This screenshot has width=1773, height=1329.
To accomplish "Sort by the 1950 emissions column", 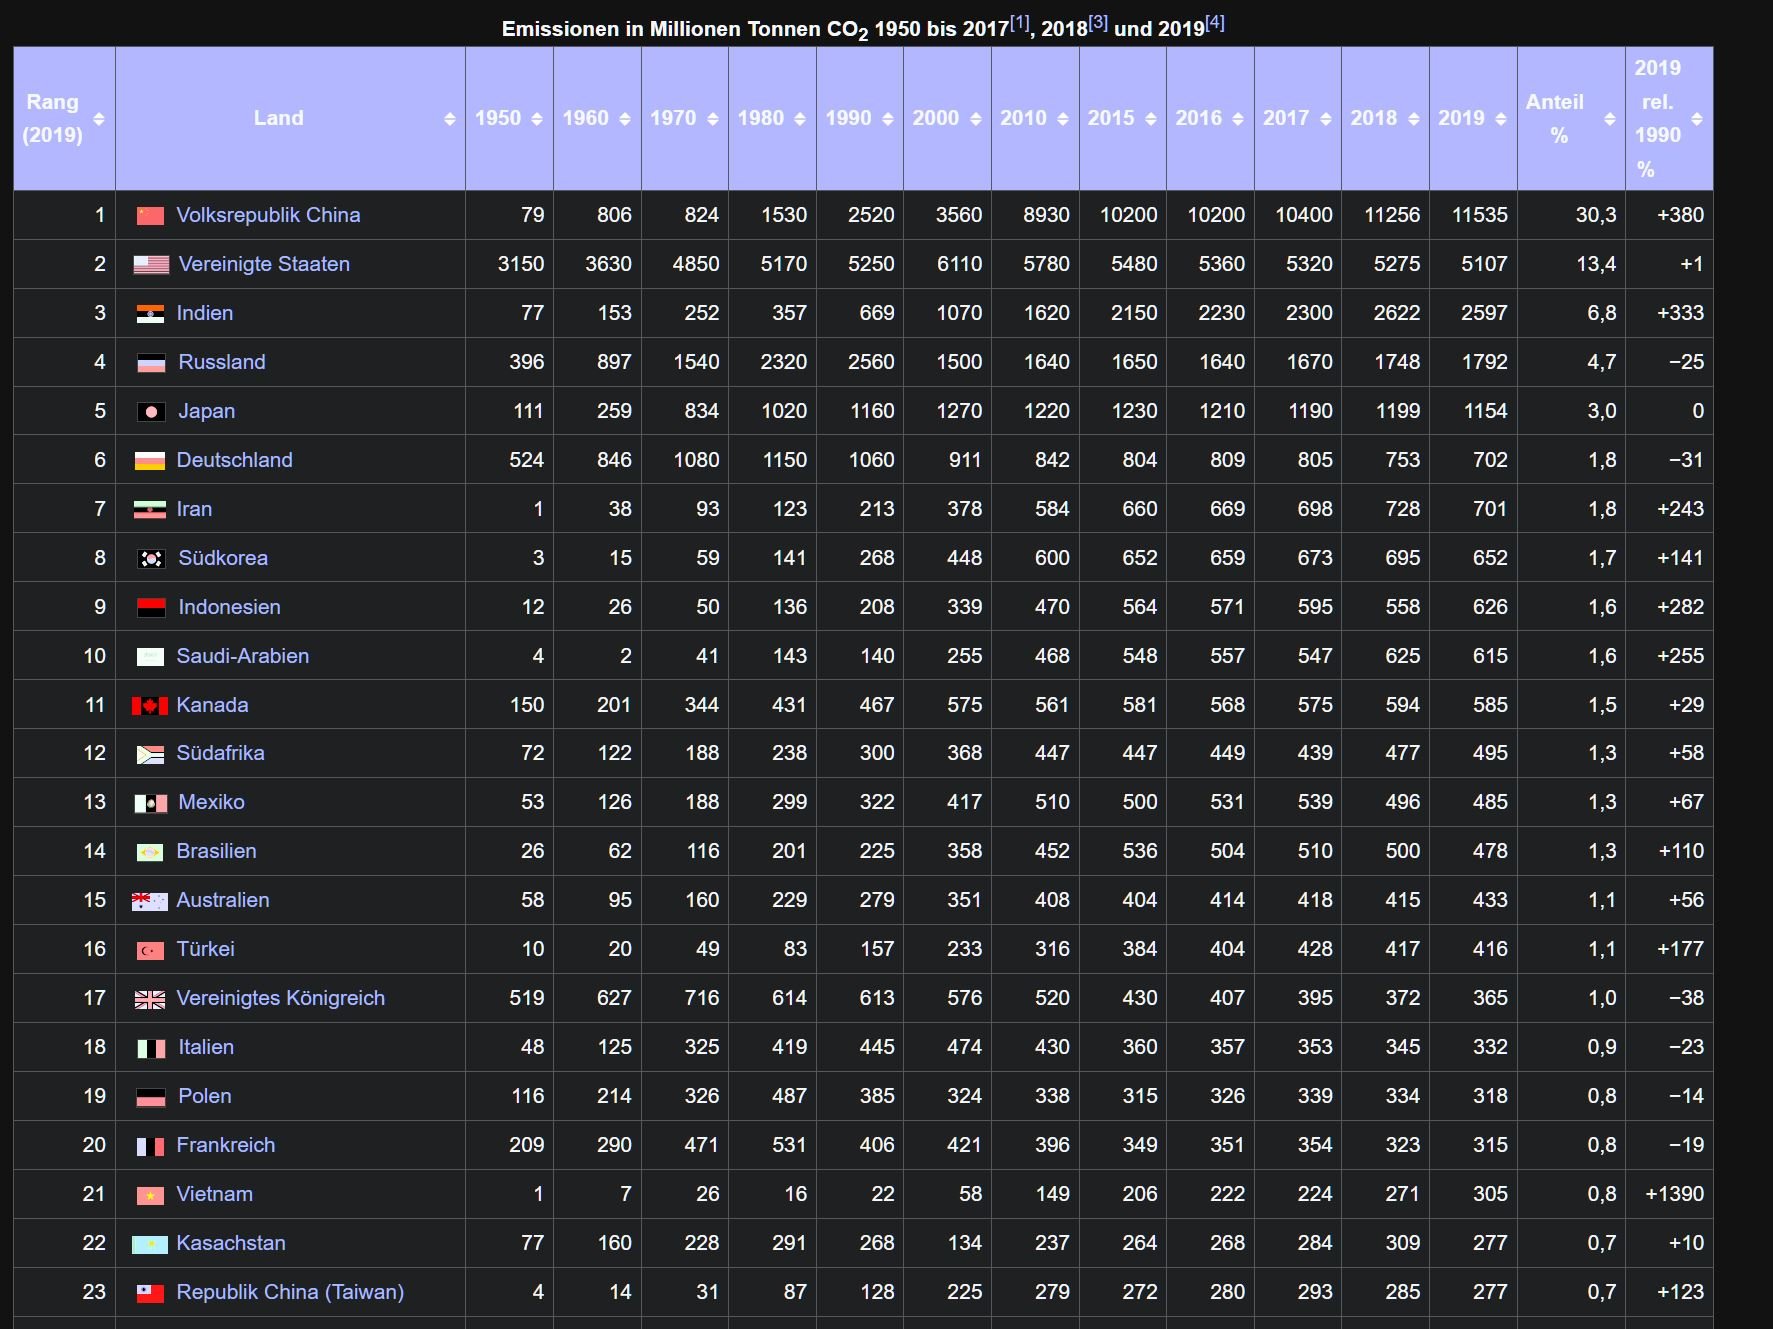I will tap(537, 119).
